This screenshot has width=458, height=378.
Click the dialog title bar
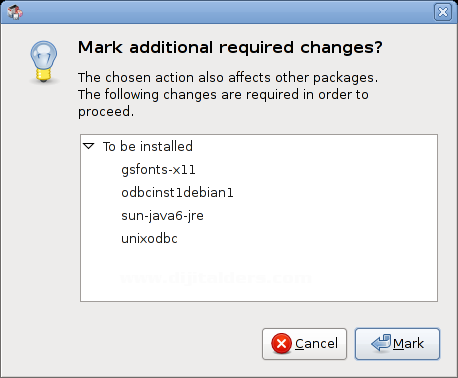228,12
